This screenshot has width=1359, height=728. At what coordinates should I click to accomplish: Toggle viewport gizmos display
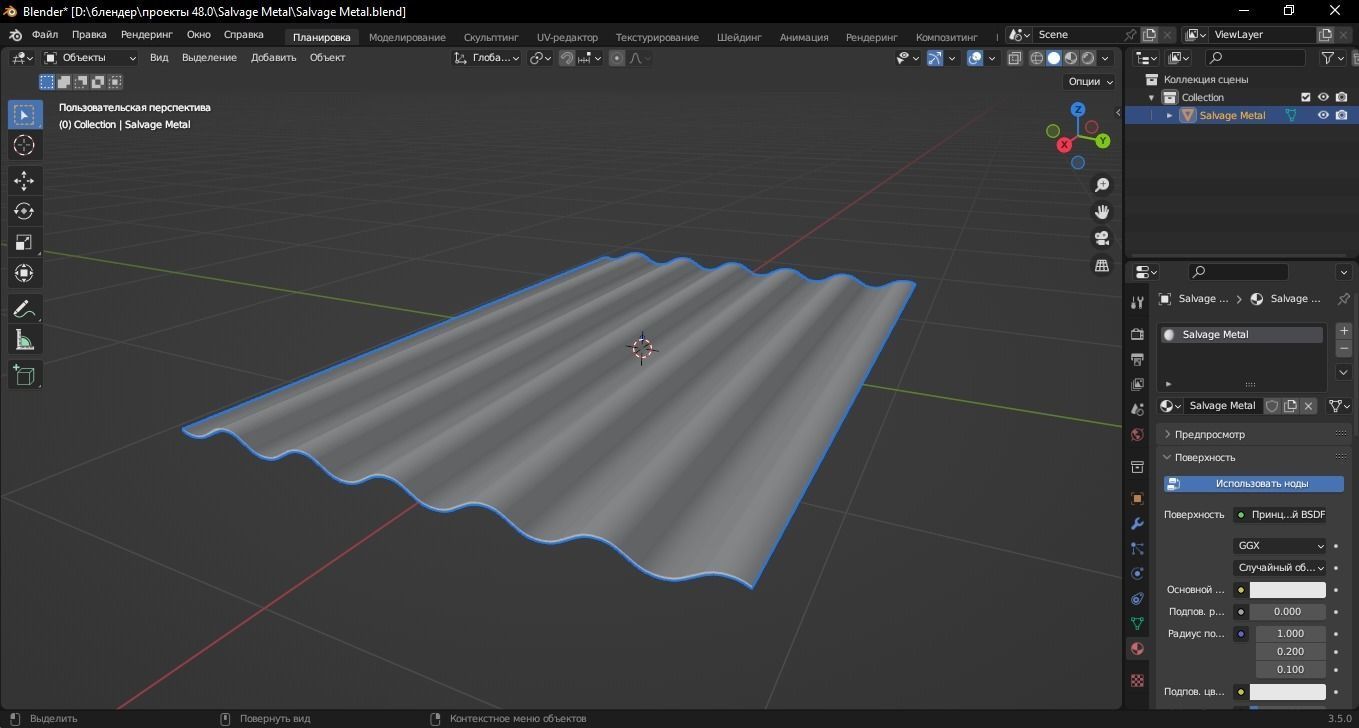pos(934,58)
